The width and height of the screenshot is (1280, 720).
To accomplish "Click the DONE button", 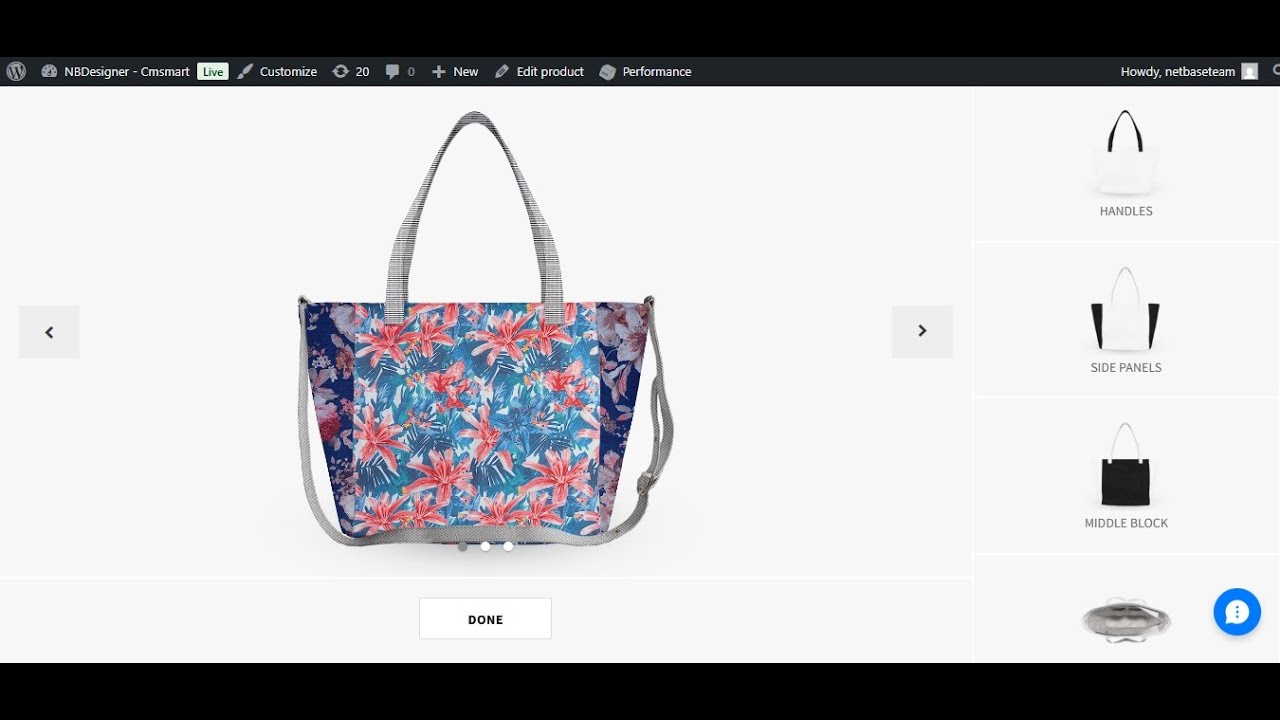I will click(x=485, y=619).
